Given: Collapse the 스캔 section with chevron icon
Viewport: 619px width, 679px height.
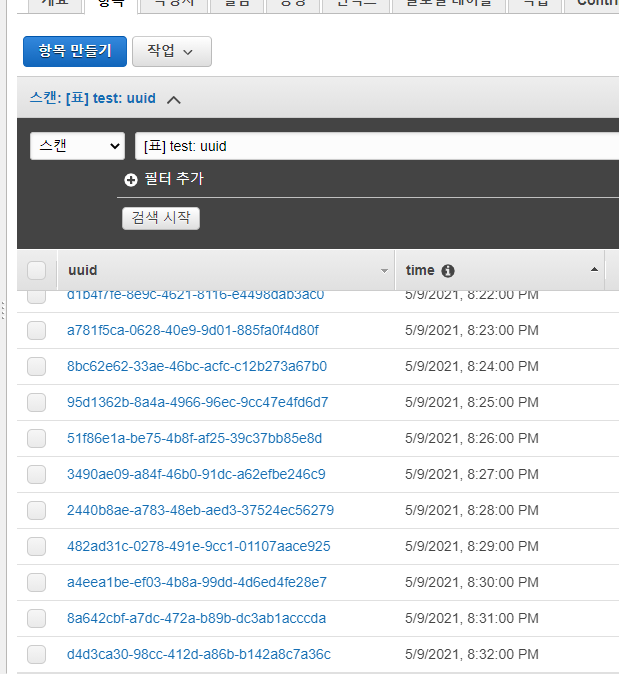Looking at the screenshot, I should [174, 99].
